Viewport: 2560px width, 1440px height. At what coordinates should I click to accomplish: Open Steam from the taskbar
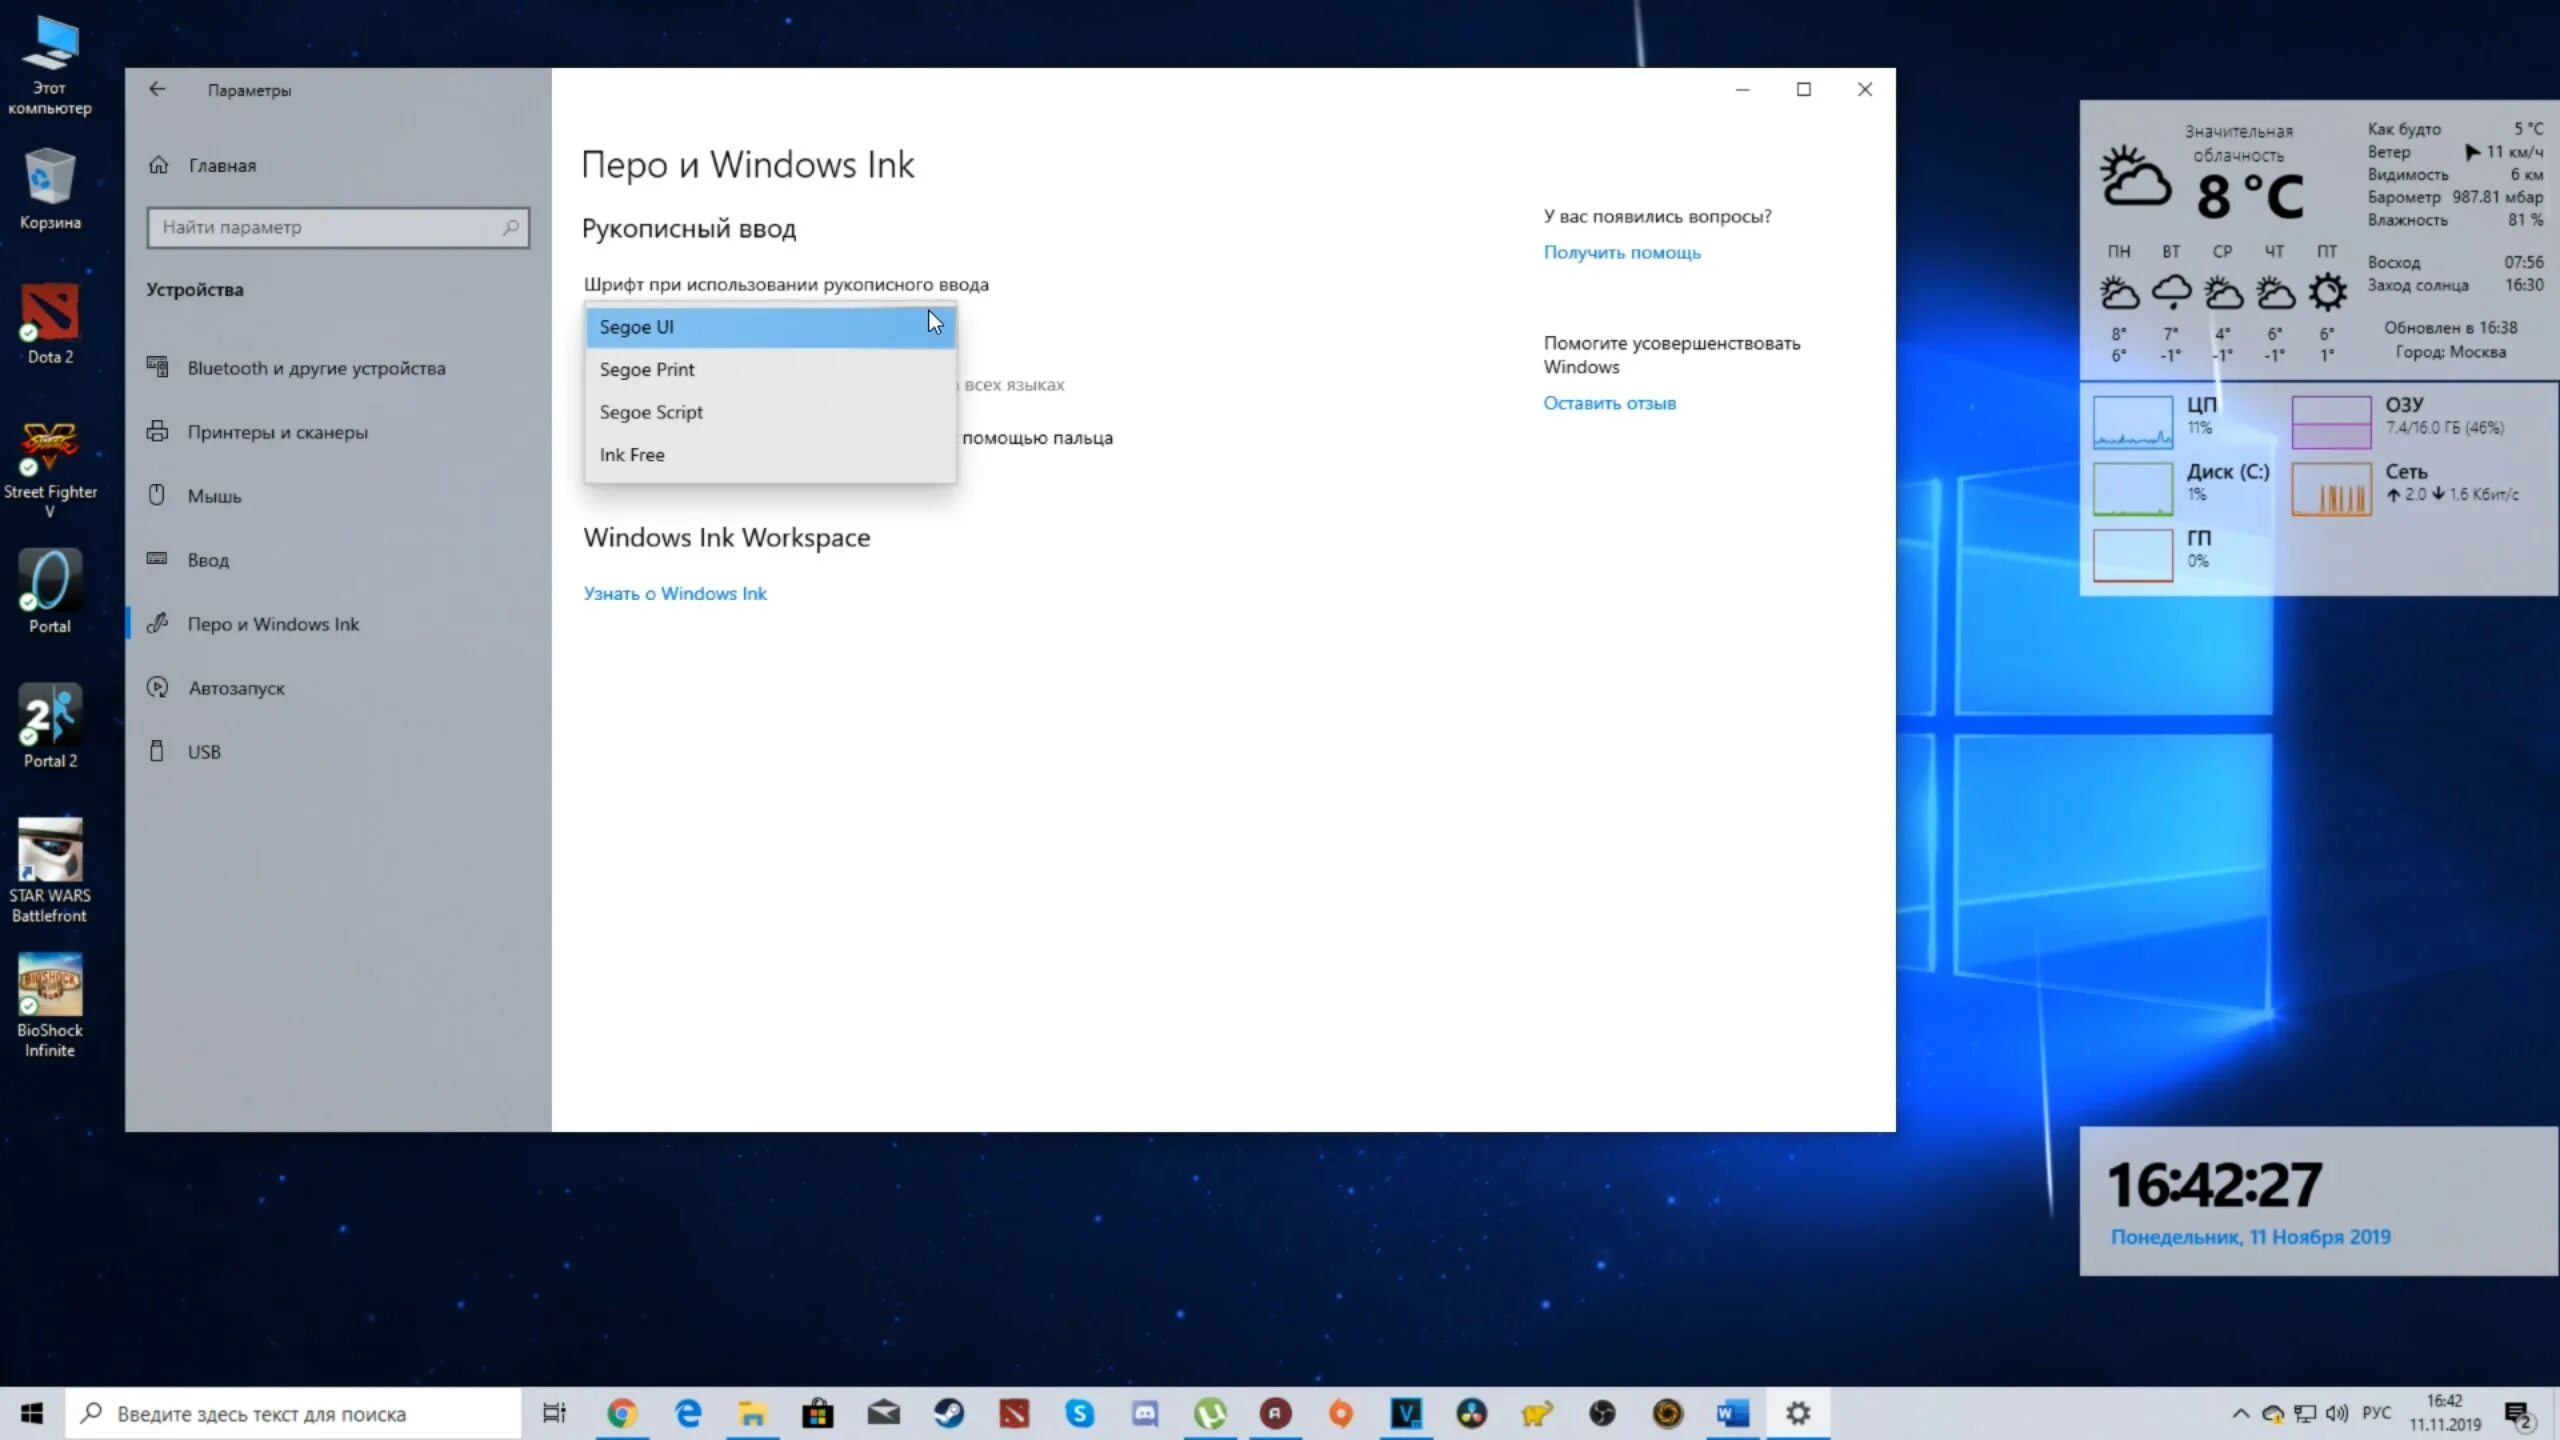click(x=948, y=1413)
